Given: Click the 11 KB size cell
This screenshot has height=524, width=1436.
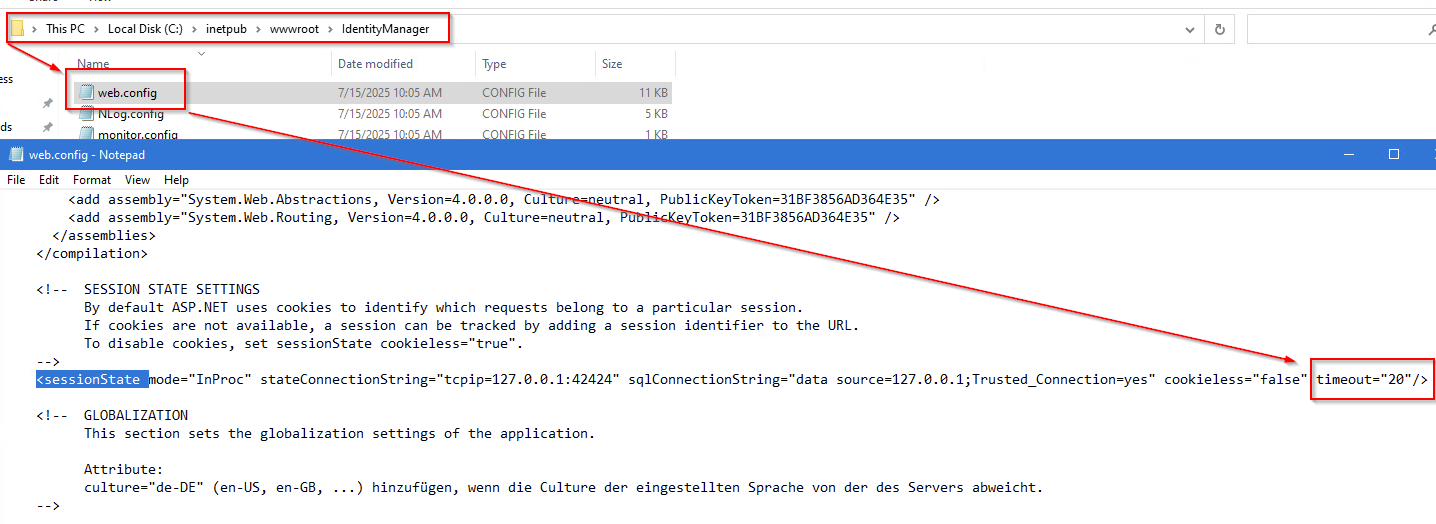Looking at the screenshot, I should click(x=653, y=93).
